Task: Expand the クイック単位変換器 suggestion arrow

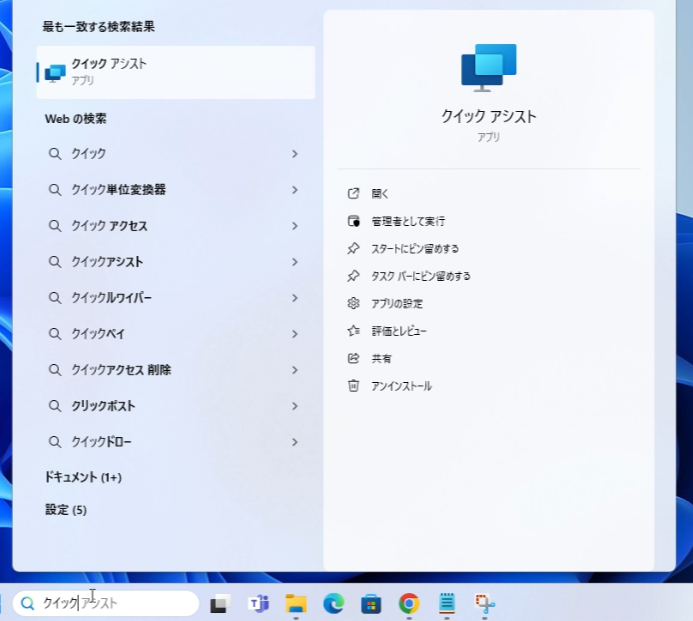Action: [294, 190]
